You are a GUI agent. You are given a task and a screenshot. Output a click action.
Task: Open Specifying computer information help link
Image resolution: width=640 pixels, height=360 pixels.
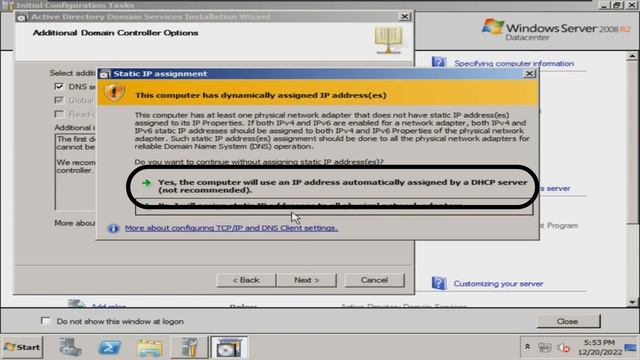514,63
